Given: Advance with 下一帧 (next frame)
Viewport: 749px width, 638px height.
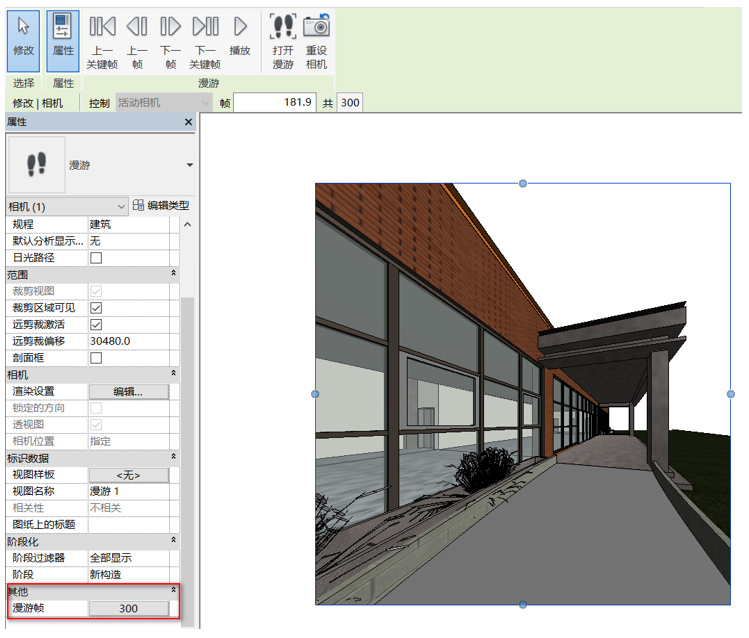Looking at the screenshot, I should pos(171,36).
